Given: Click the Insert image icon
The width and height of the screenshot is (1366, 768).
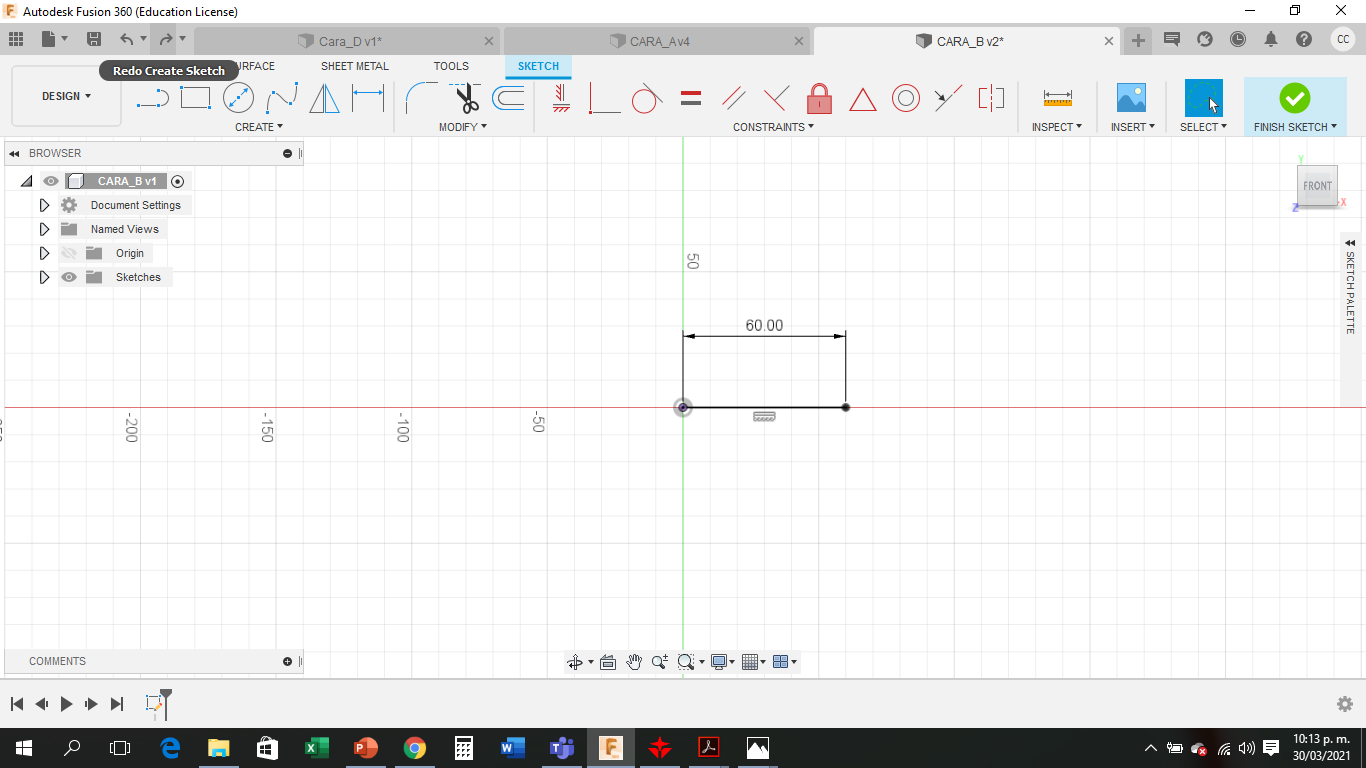Looking at the screenshot, I should [1131, 98].
